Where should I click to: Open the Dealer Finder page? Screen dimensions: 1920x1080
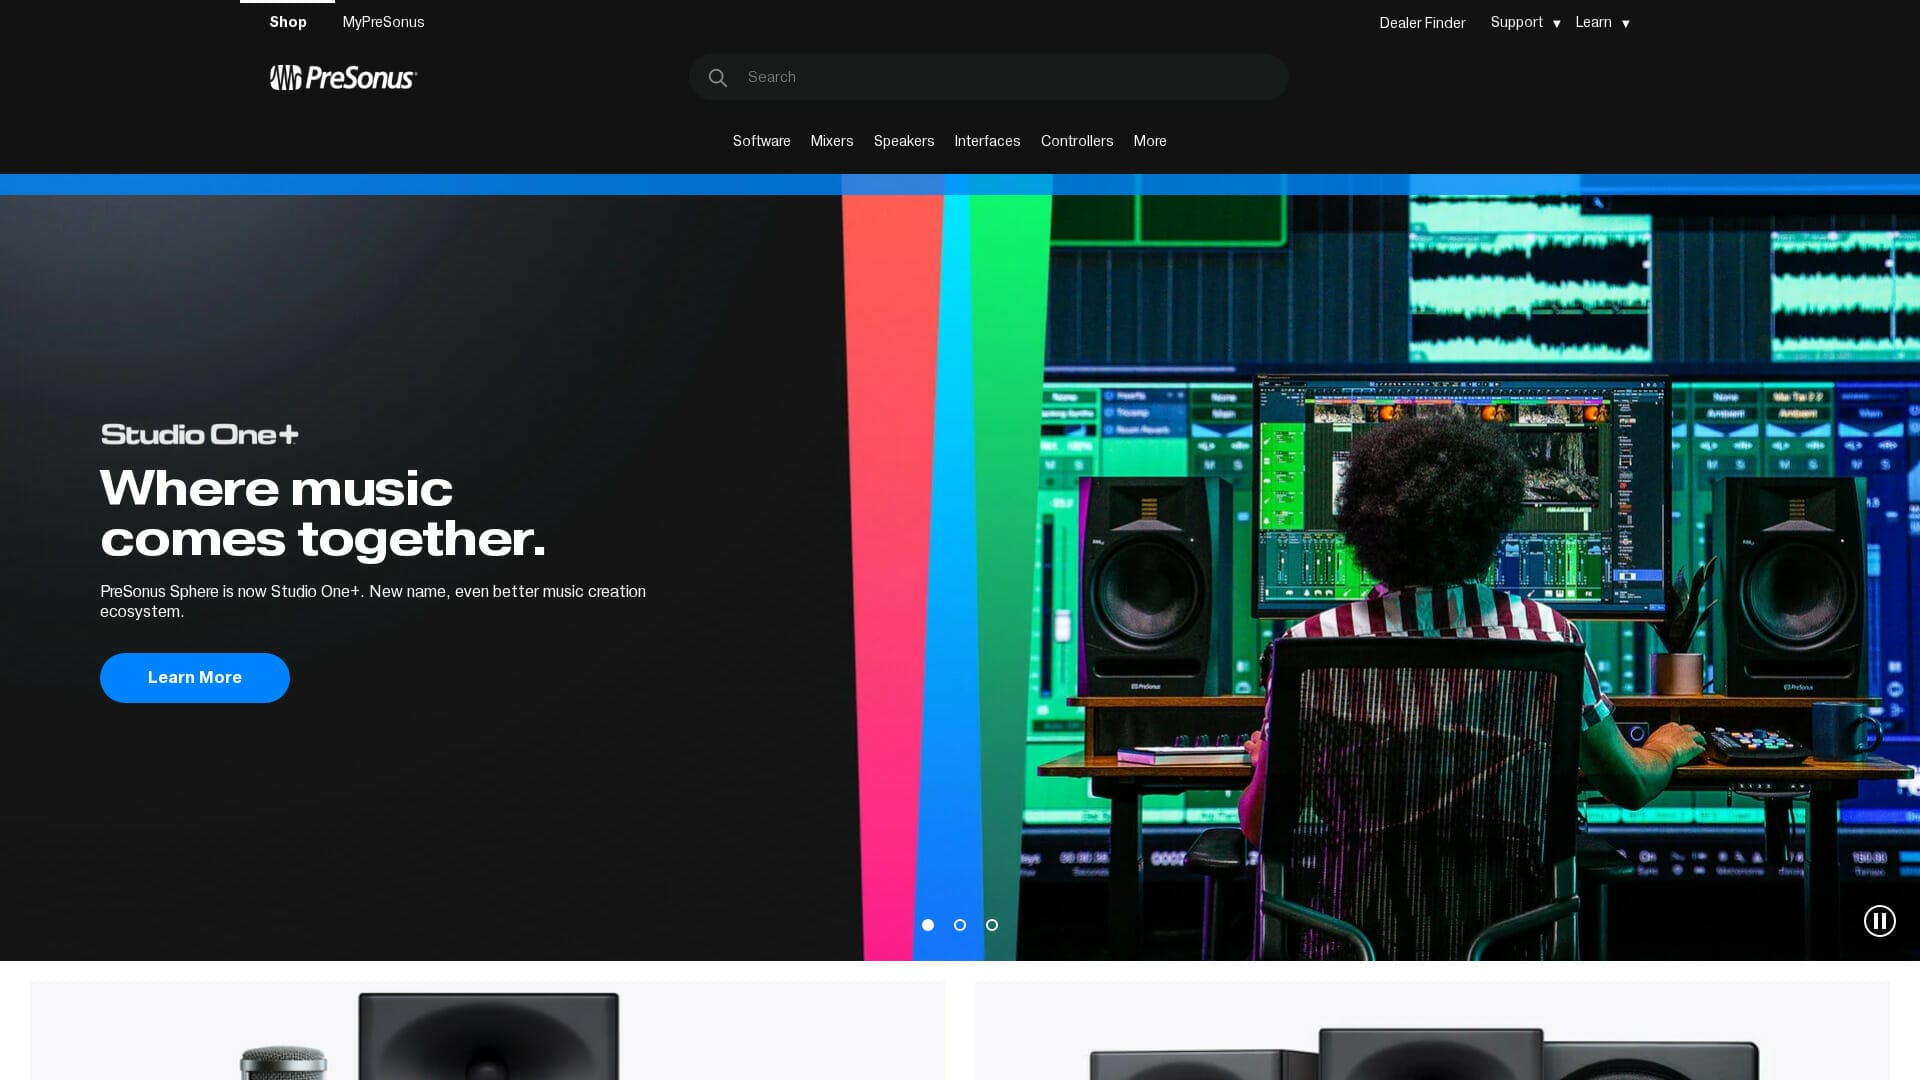pyautogui.click(x=1421, y=22)
